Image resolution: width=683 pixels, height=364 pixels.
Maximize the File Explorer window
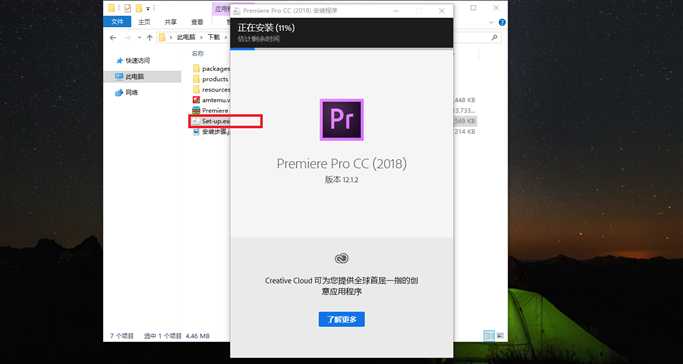(473, 8)
